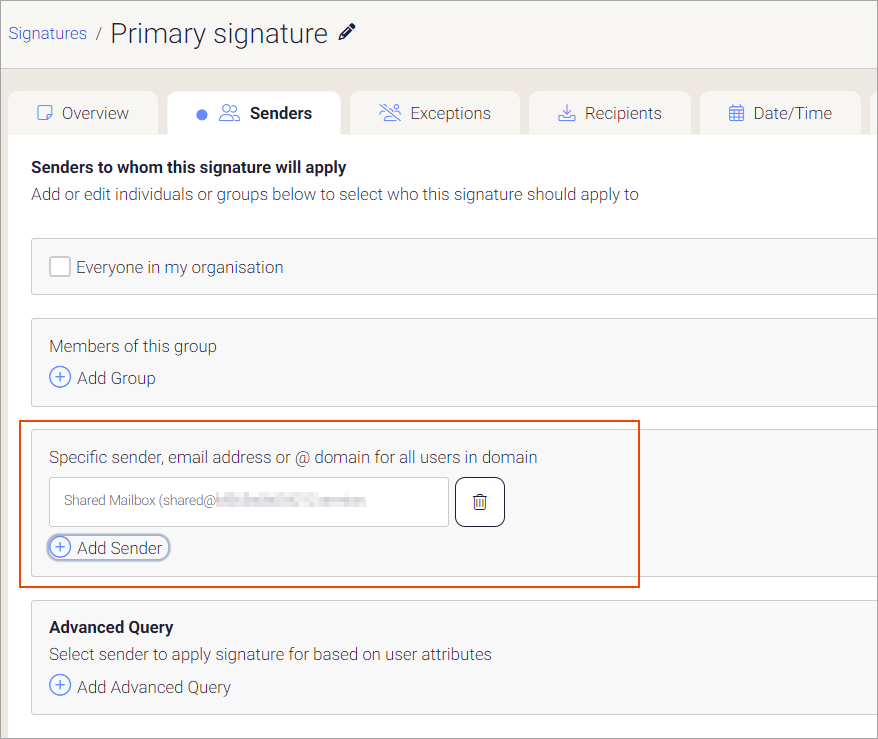Switch to the Exceptions tab
Screen dimensions: 878x739
tap(450, 113)
